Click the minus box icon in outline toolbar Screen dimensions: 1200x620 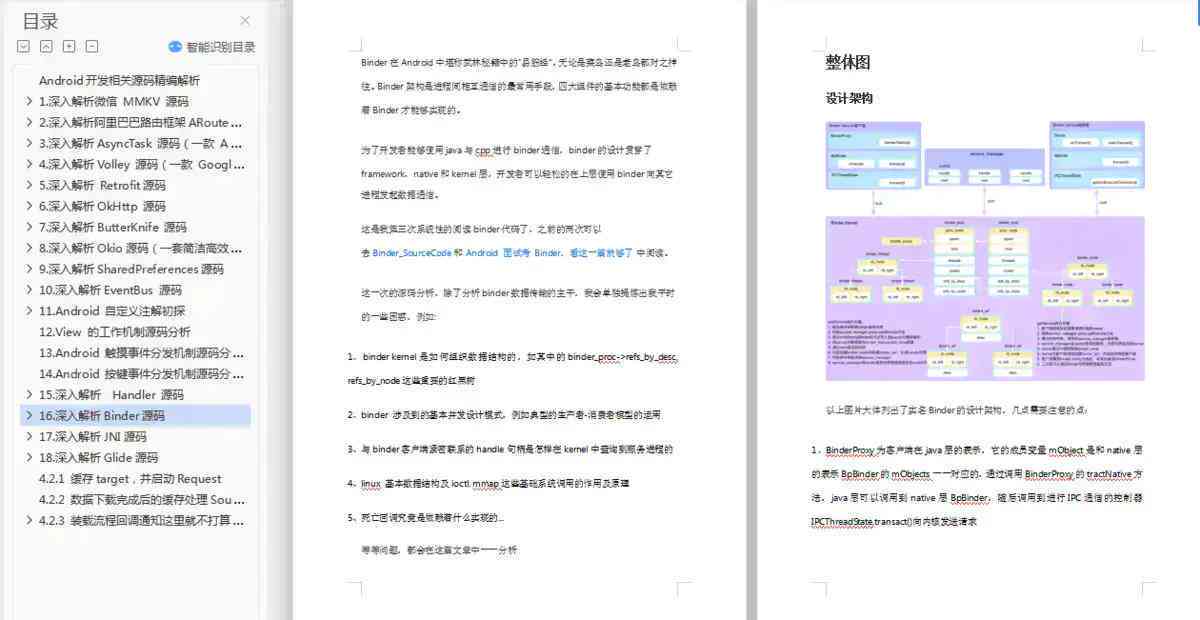[92, 46]
